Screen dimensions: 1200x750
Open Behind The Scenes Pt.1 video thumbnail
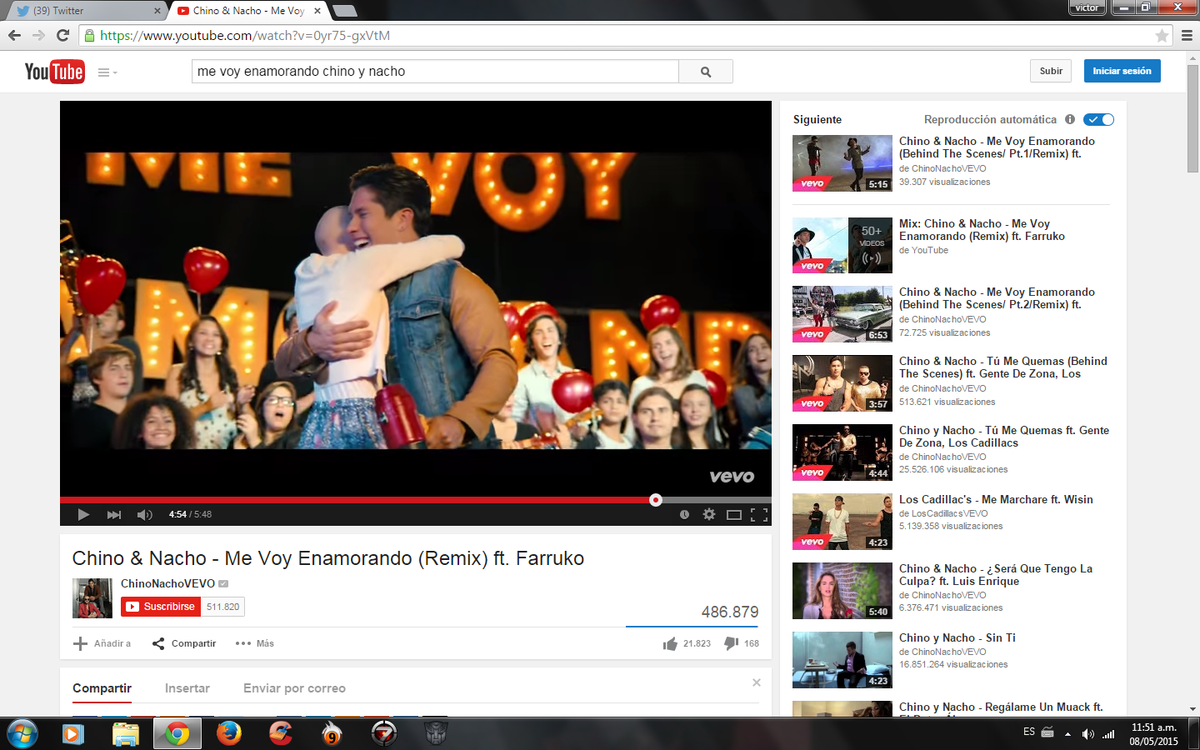(x=842, y=163)
